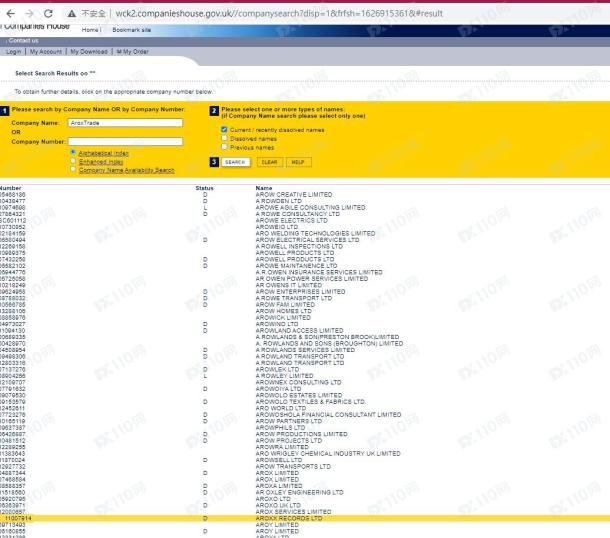Select the AROW CREATIVE LIMITED row
Viewport: 610px width, 538px height.
(294, 195)
